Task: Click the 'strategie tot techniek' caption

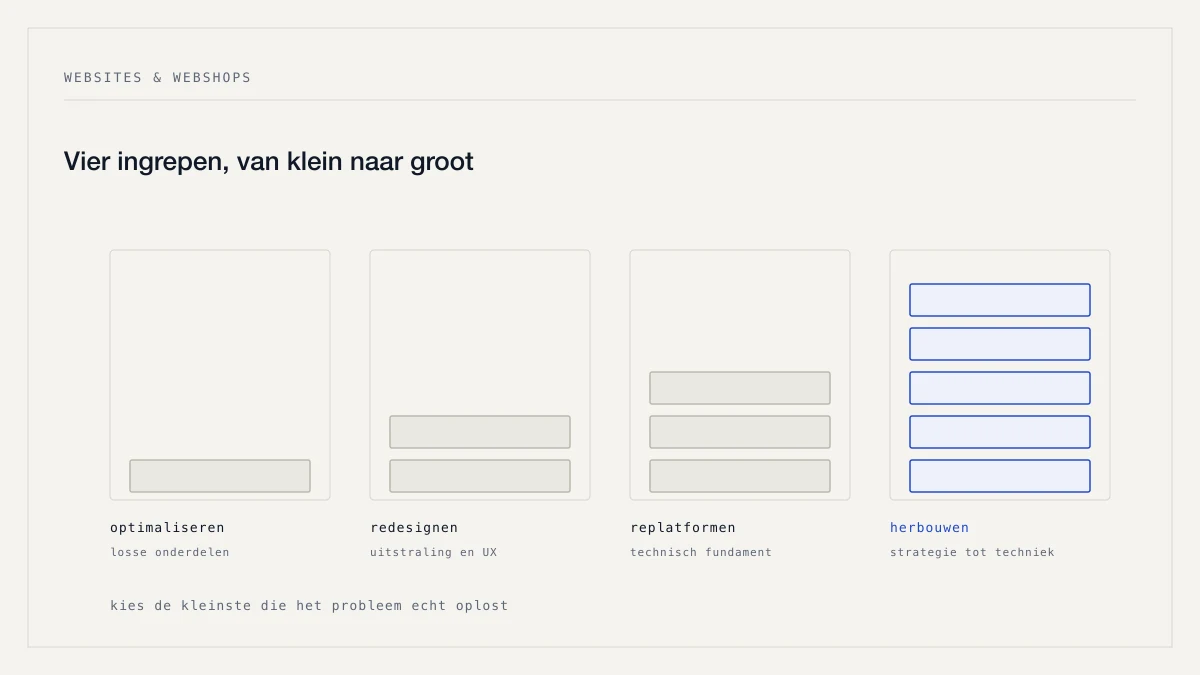Action: 972,552
